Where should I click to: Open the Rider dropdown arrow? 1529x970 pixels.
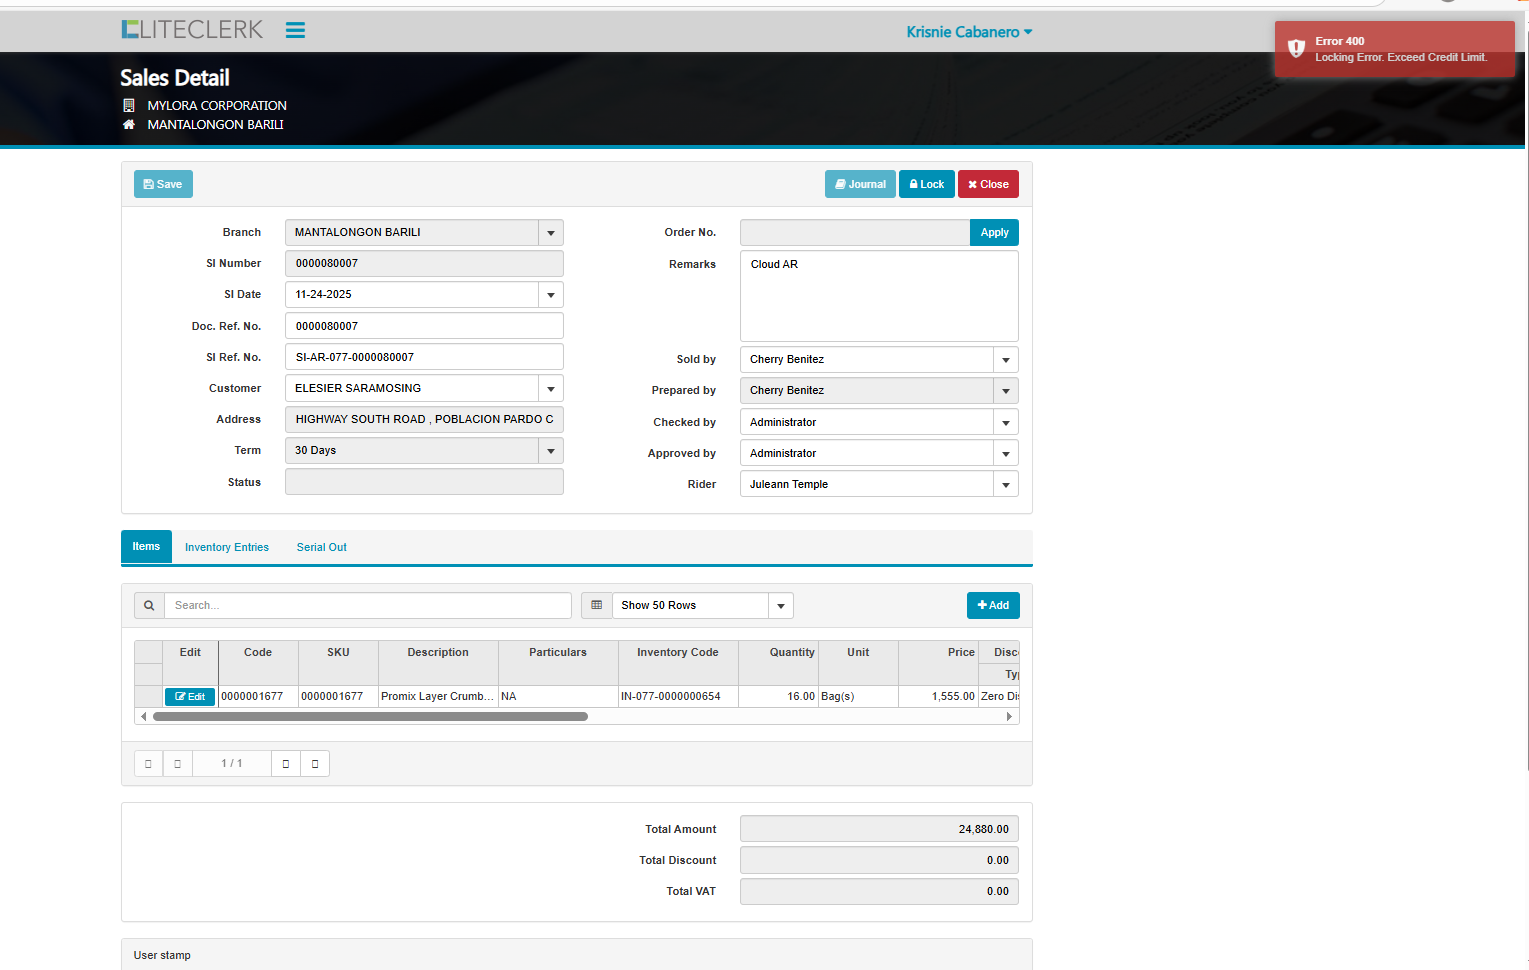pyautogui.click(x=1005, y=485)
